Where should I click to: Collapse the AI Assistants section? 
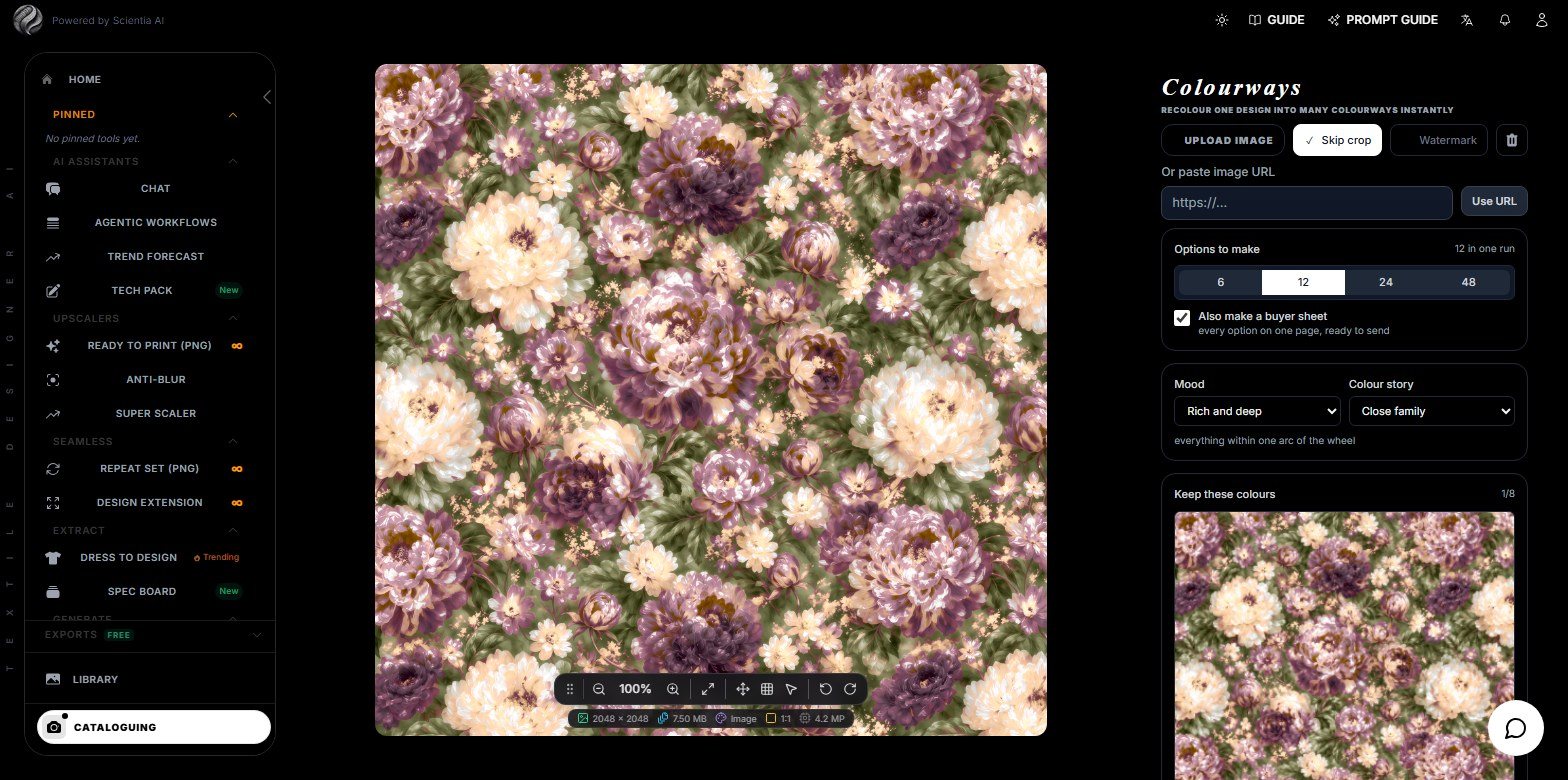[233, 161]
